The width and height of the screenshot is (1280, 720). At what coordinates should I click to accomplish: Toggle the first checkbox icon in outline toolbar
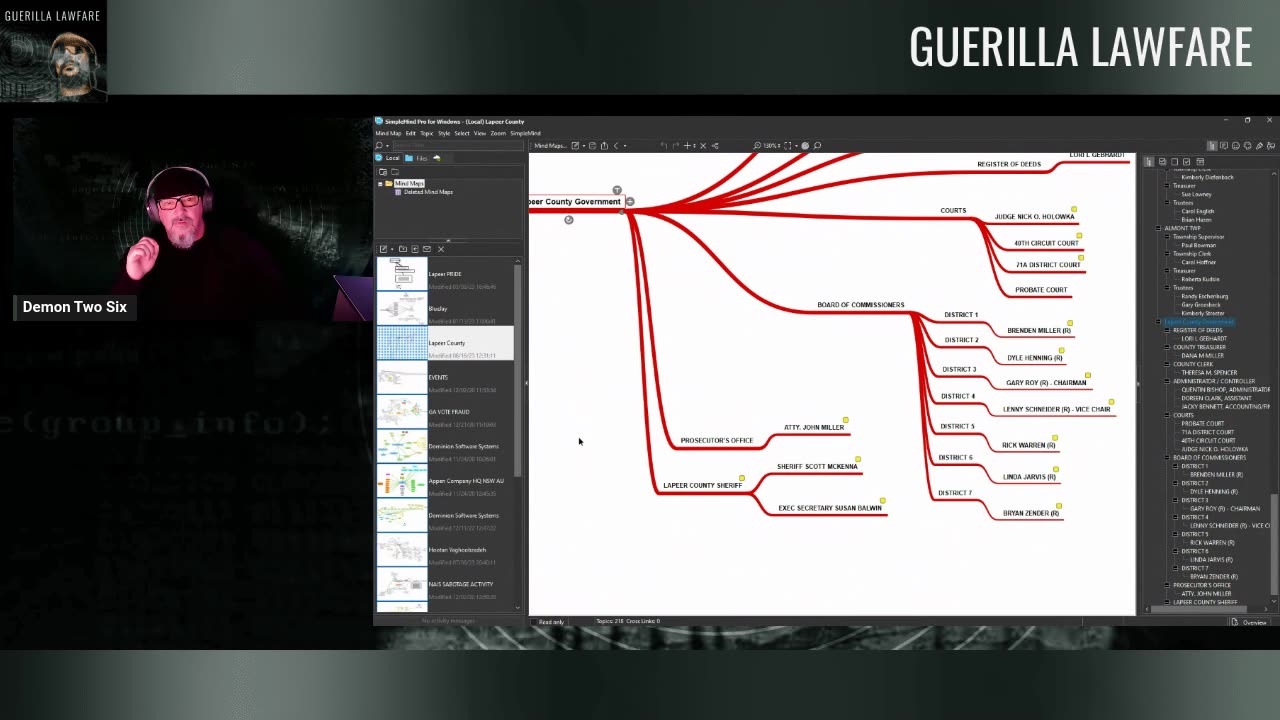pyautogui.click(x=1162, y=162)
